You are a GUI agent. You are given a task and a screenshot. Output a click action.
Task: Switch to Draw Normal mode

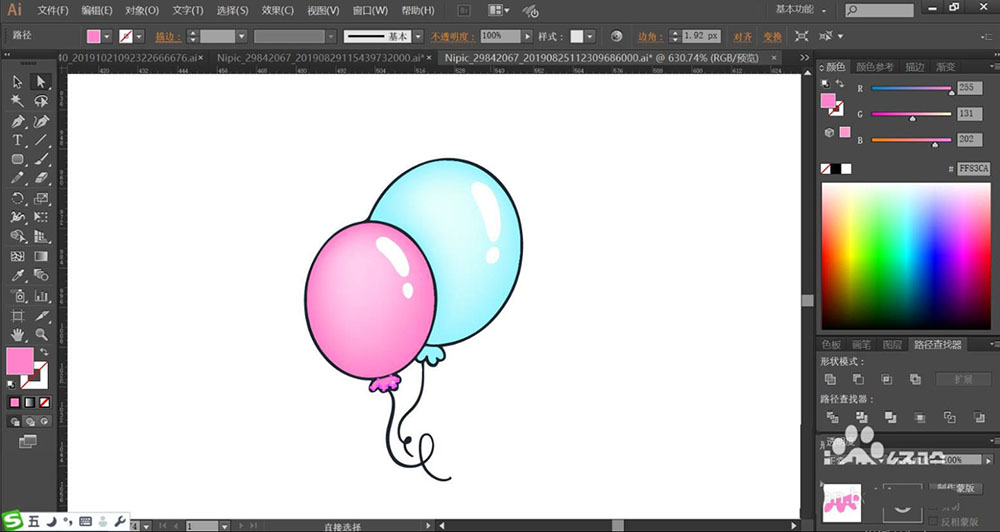click(x=15, y=422)
